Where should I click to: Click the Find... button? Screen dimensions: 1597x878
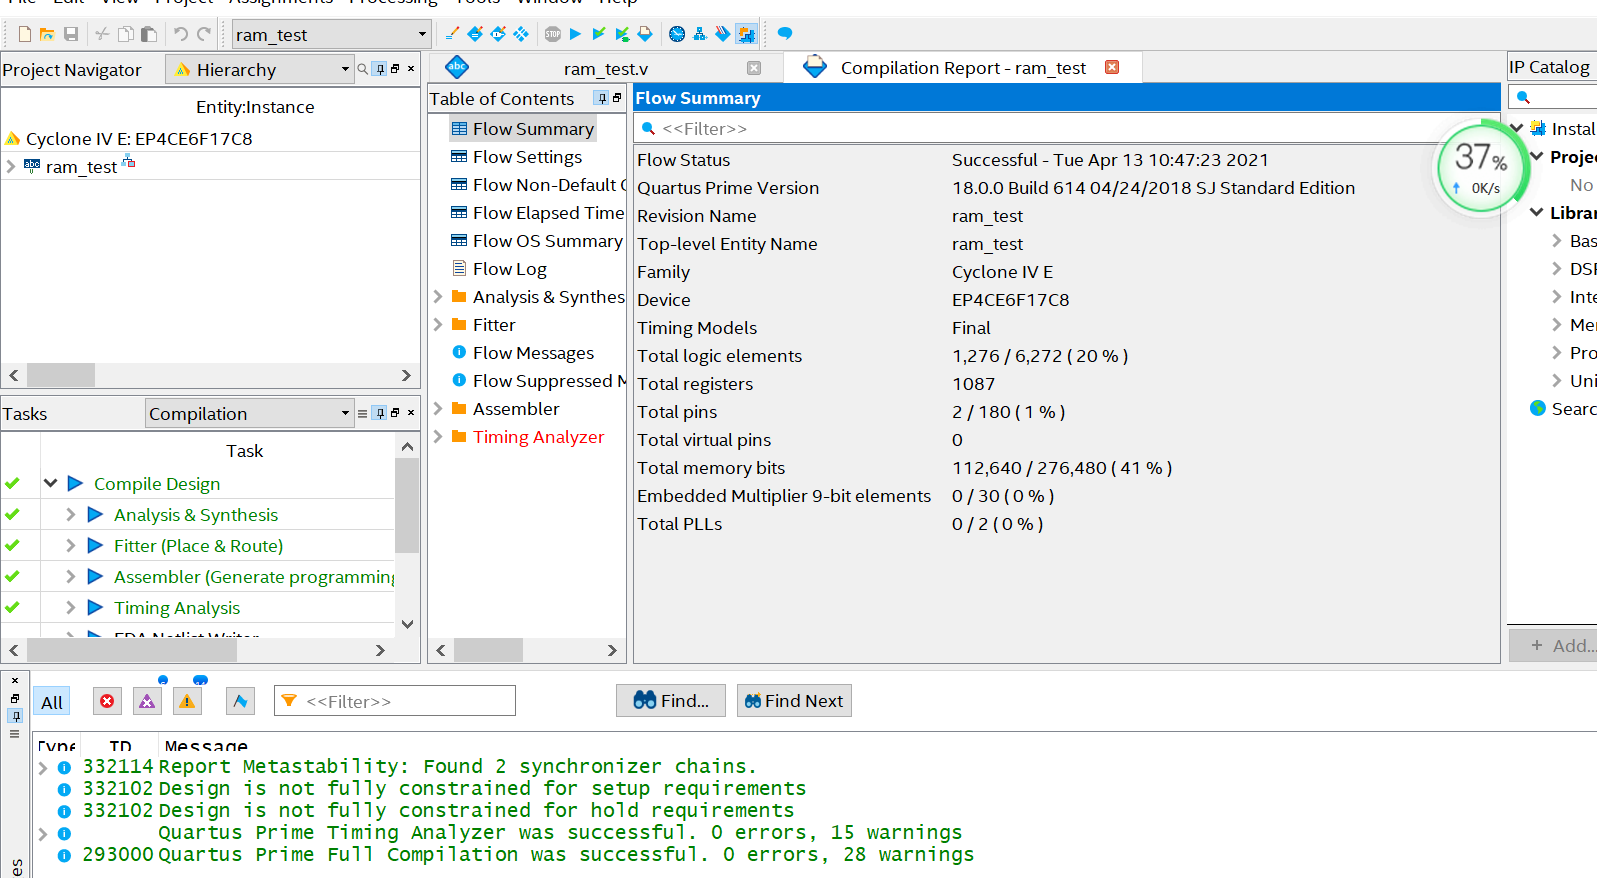[671, 700]
